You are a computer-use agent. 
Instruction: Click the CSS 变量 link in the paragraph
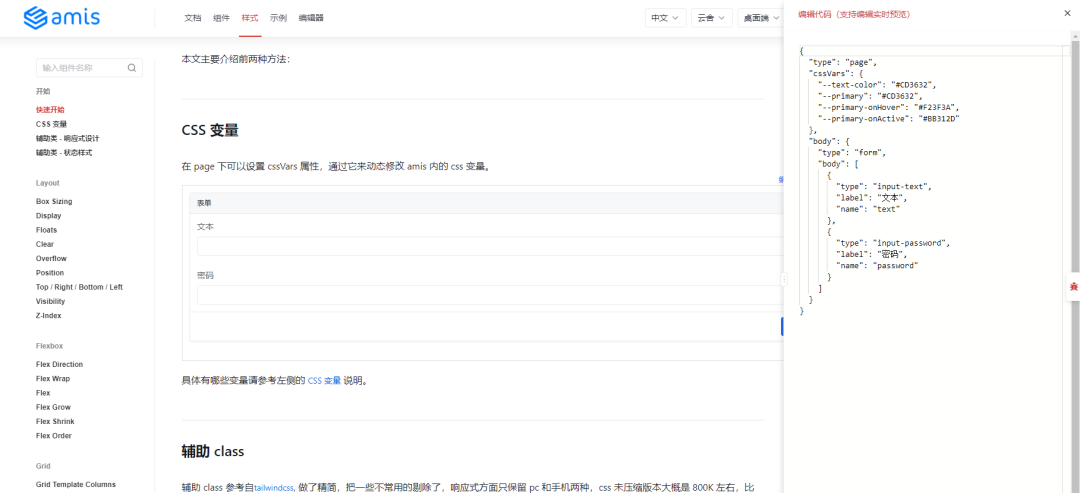tap(324, 381)
